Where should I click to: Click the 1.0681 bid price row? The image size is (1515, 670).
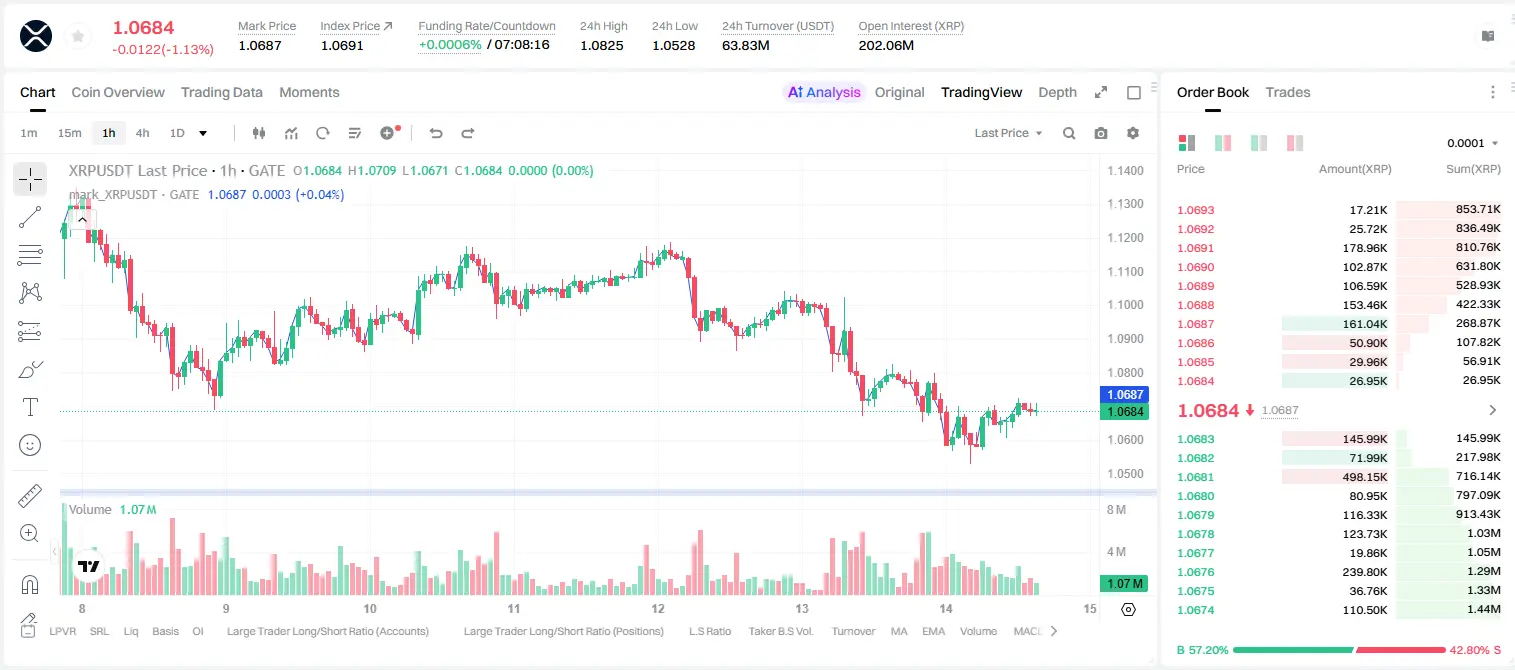[1339, 477]
